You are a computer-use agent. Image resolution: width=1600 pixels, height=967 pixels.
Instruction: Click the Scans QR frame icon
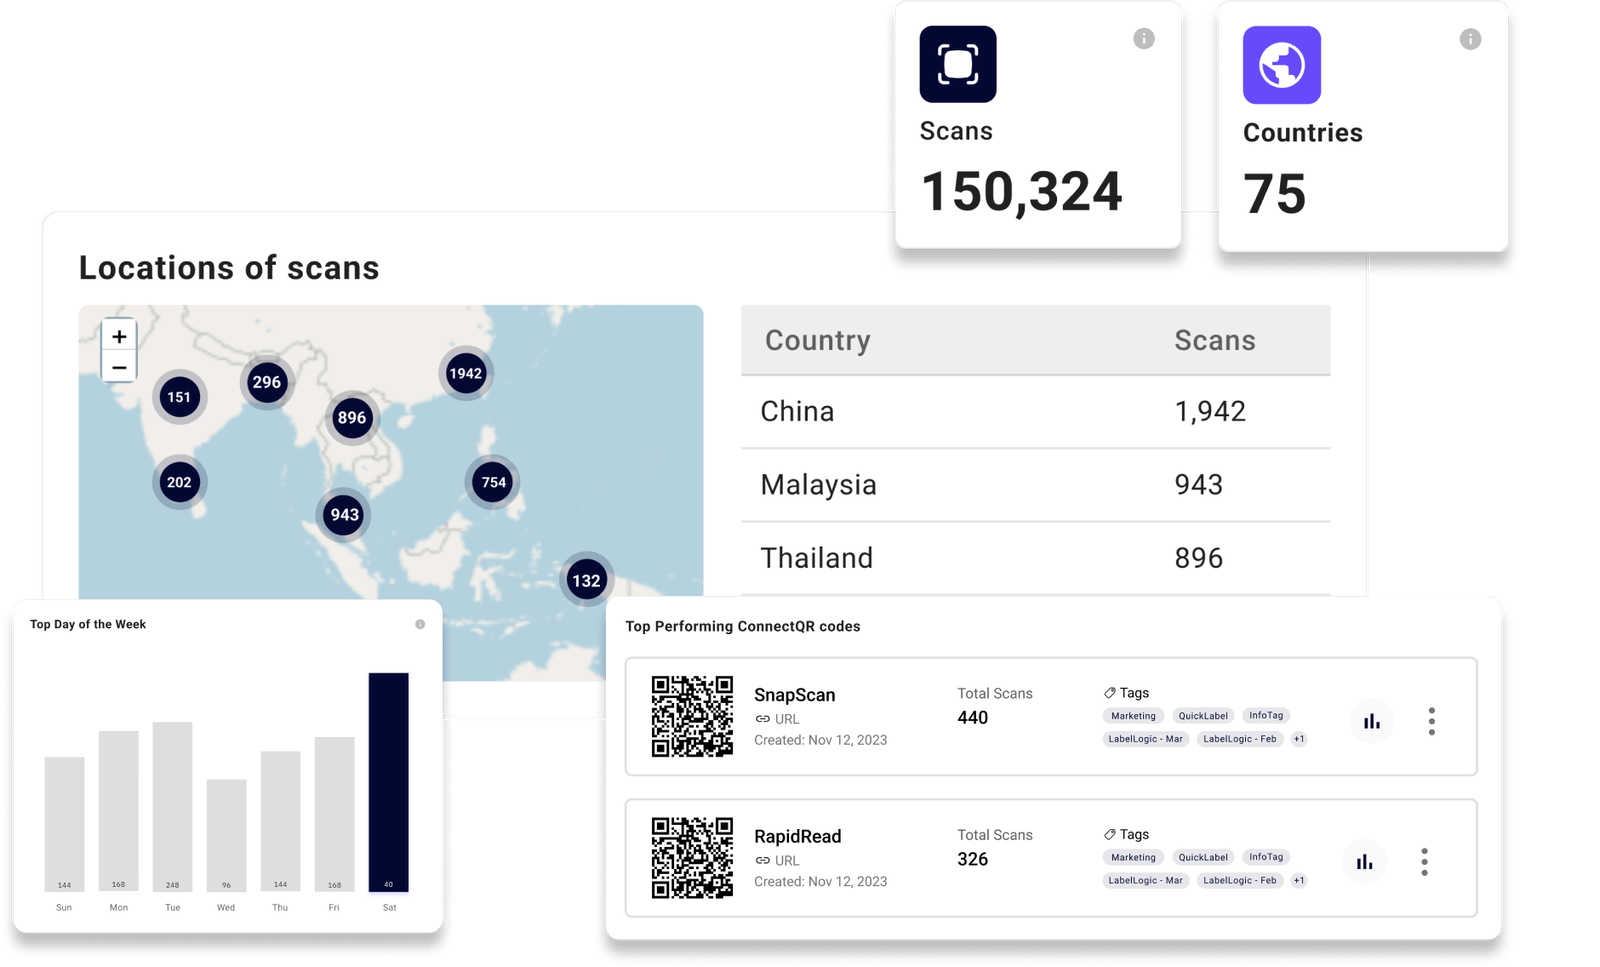pyautogui.click(x=957, y=64)
